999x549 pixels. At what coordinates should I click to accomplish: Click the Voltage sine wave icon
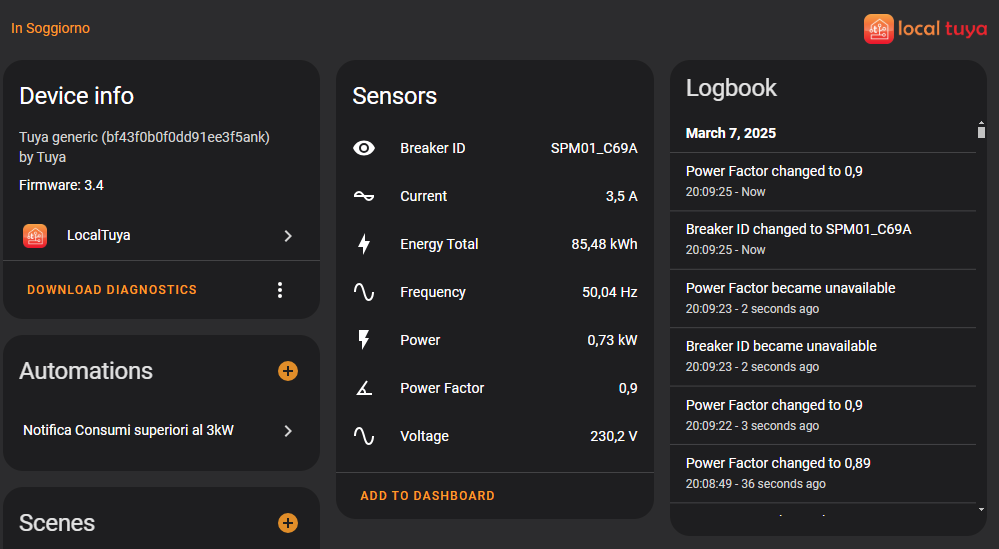[x=364, y=436]
